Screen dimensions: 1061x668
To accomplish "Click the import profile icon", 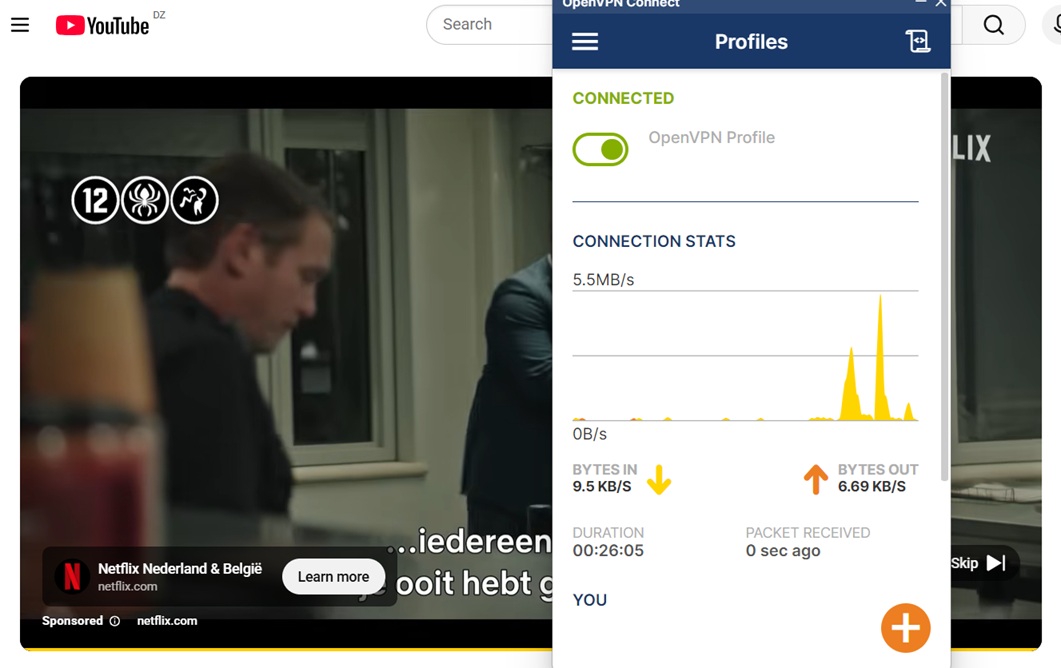I will point(918,41).
